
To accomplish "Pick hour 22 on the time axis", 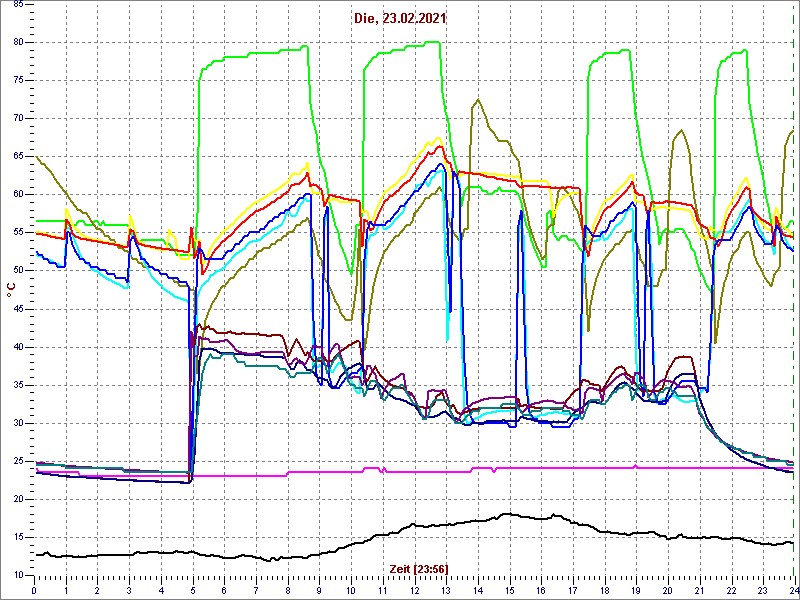I will click(731, 590).
